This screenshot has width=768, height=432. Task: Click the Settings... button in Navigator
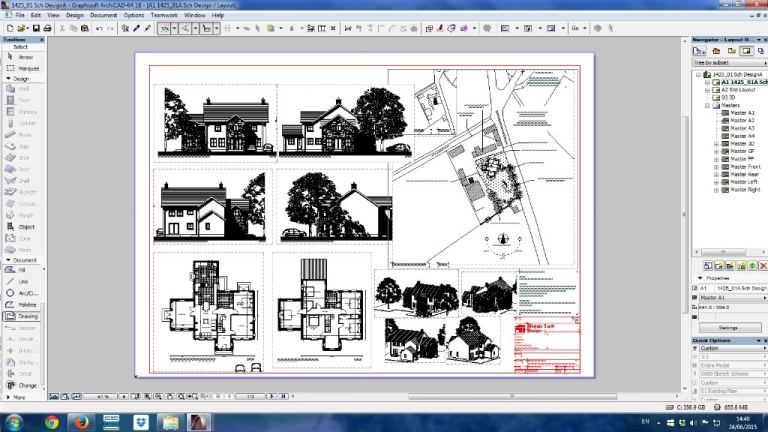click(x=727, y=327)
